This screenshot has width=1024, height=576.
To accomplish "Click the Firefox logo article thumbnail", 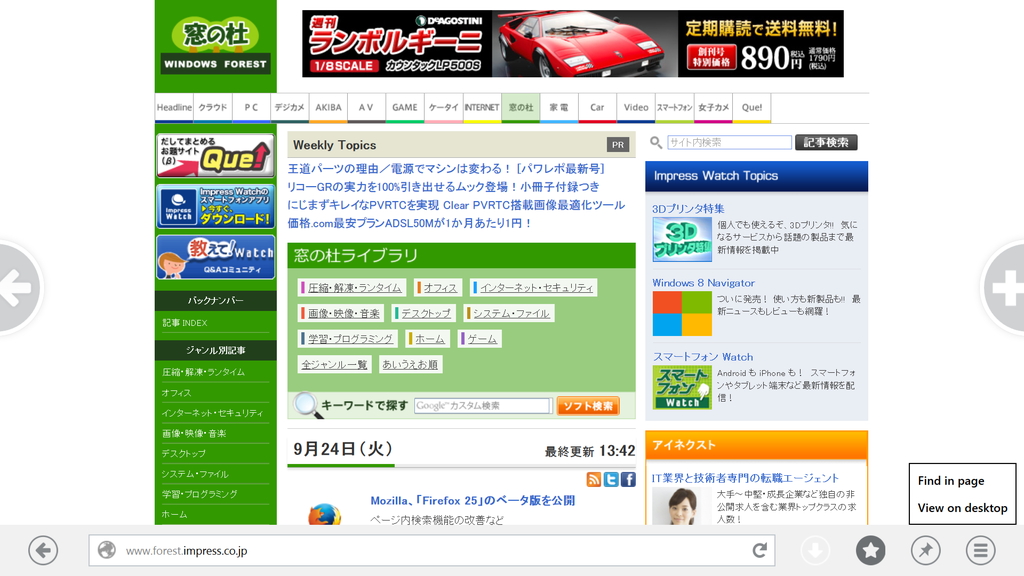I will coord(324,514).
